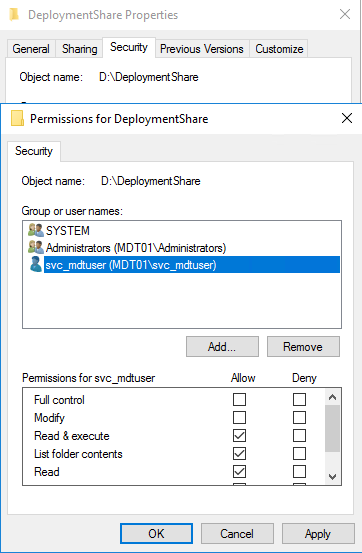Click the Administrators group icon
The image size is (362, 553).
pyautogui.click(x=36, y=247)
